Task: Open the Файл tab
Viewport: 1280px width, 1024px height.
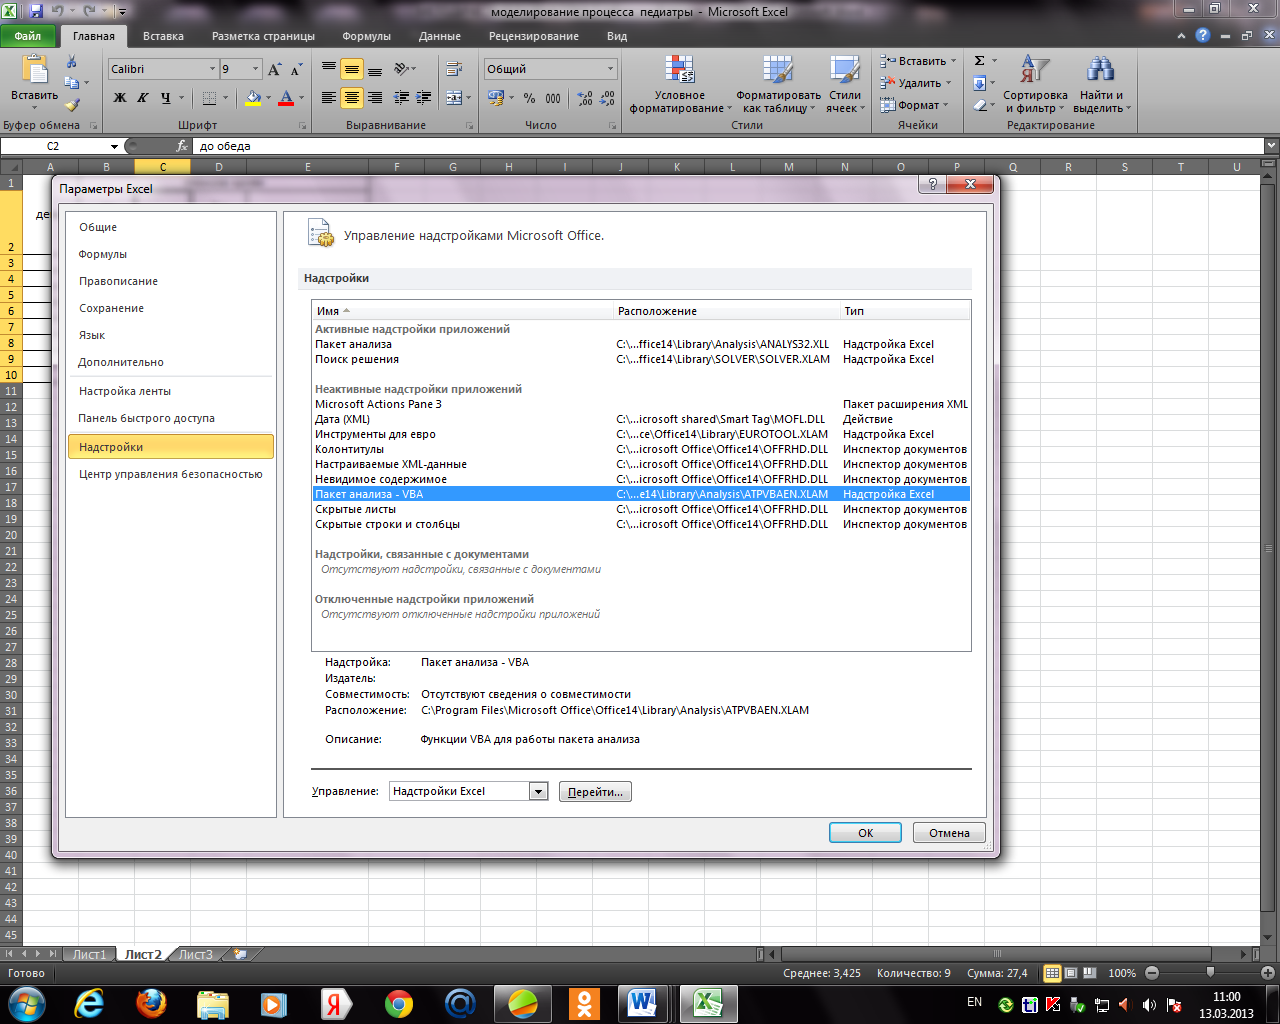Action: click(x=28, y=36)
